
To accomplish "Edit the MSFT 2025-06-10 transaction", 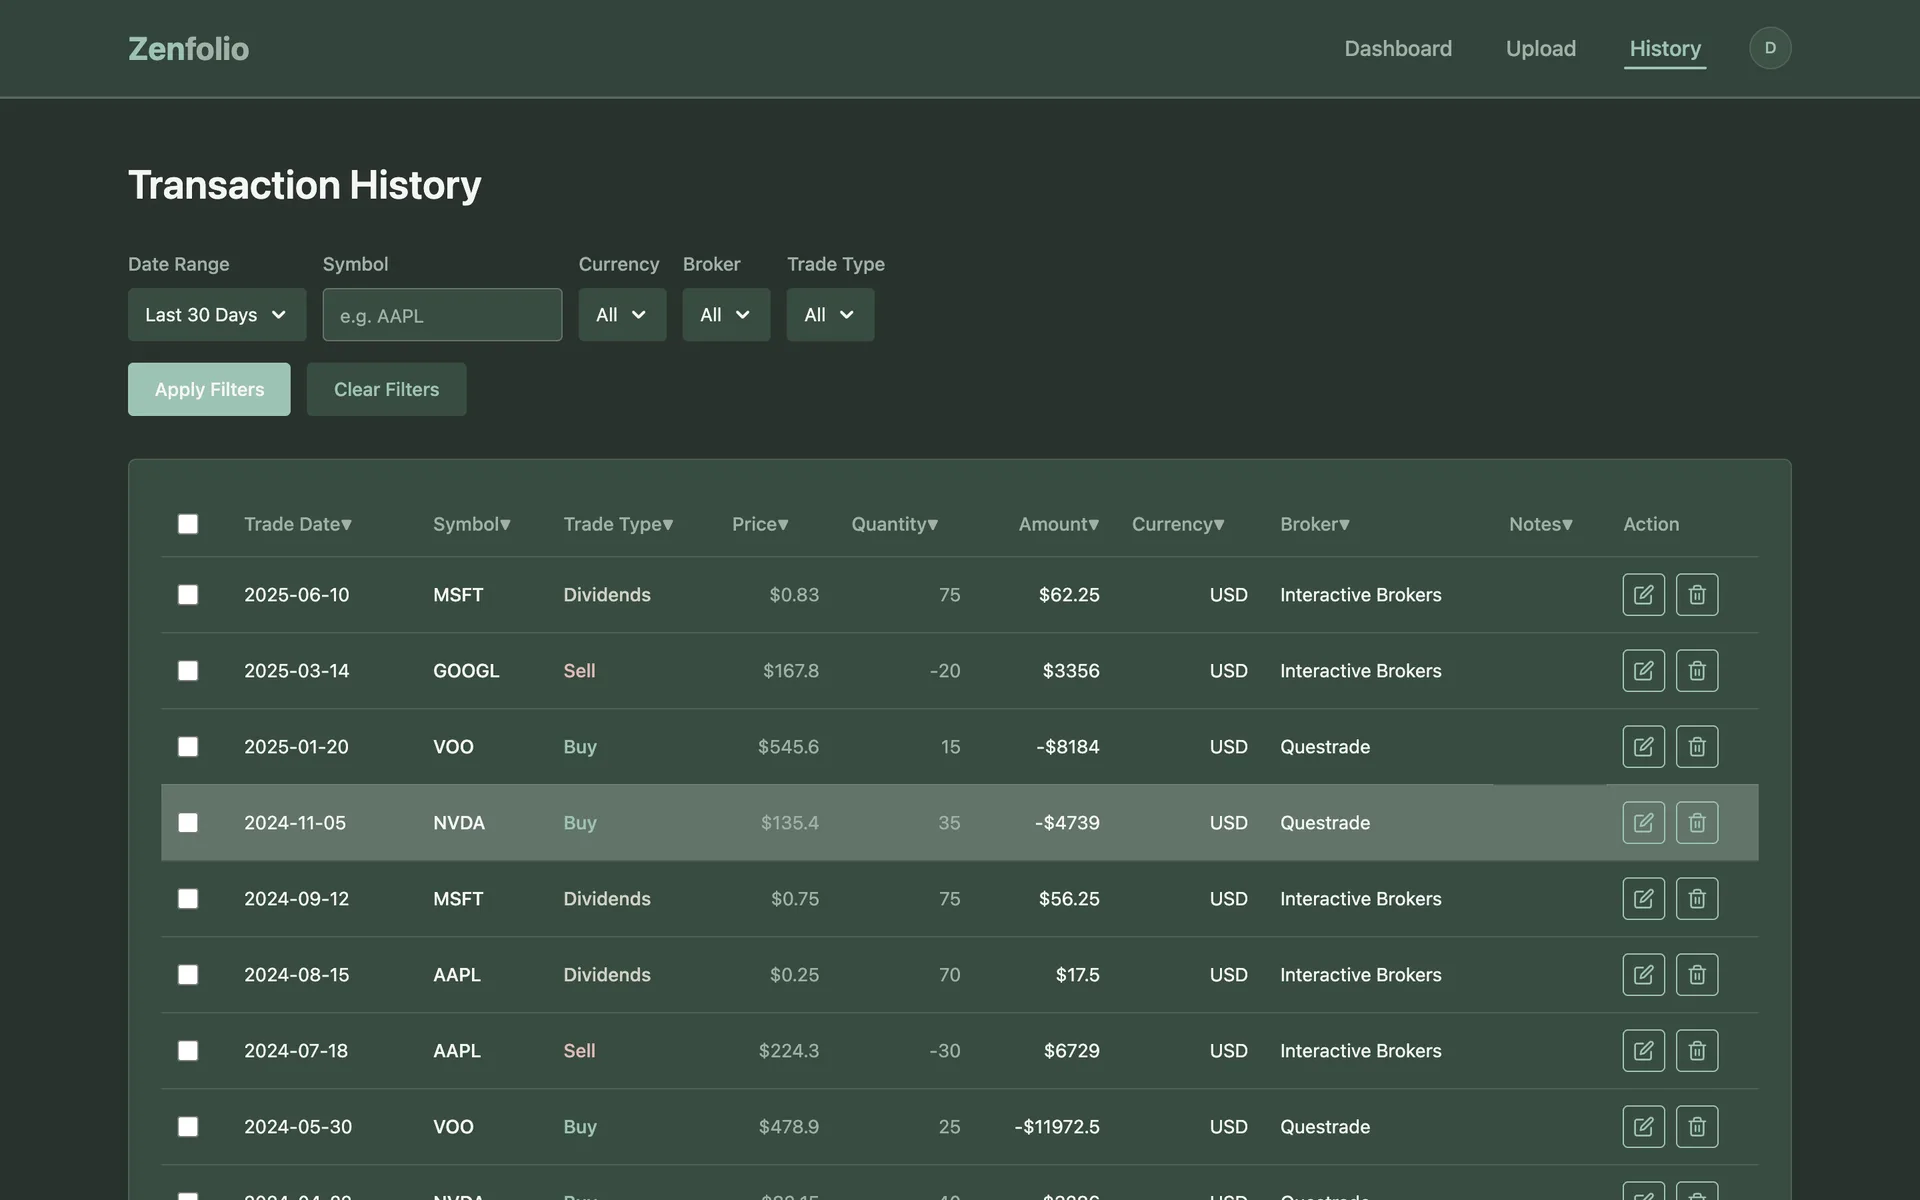I will coord(1643,594).
